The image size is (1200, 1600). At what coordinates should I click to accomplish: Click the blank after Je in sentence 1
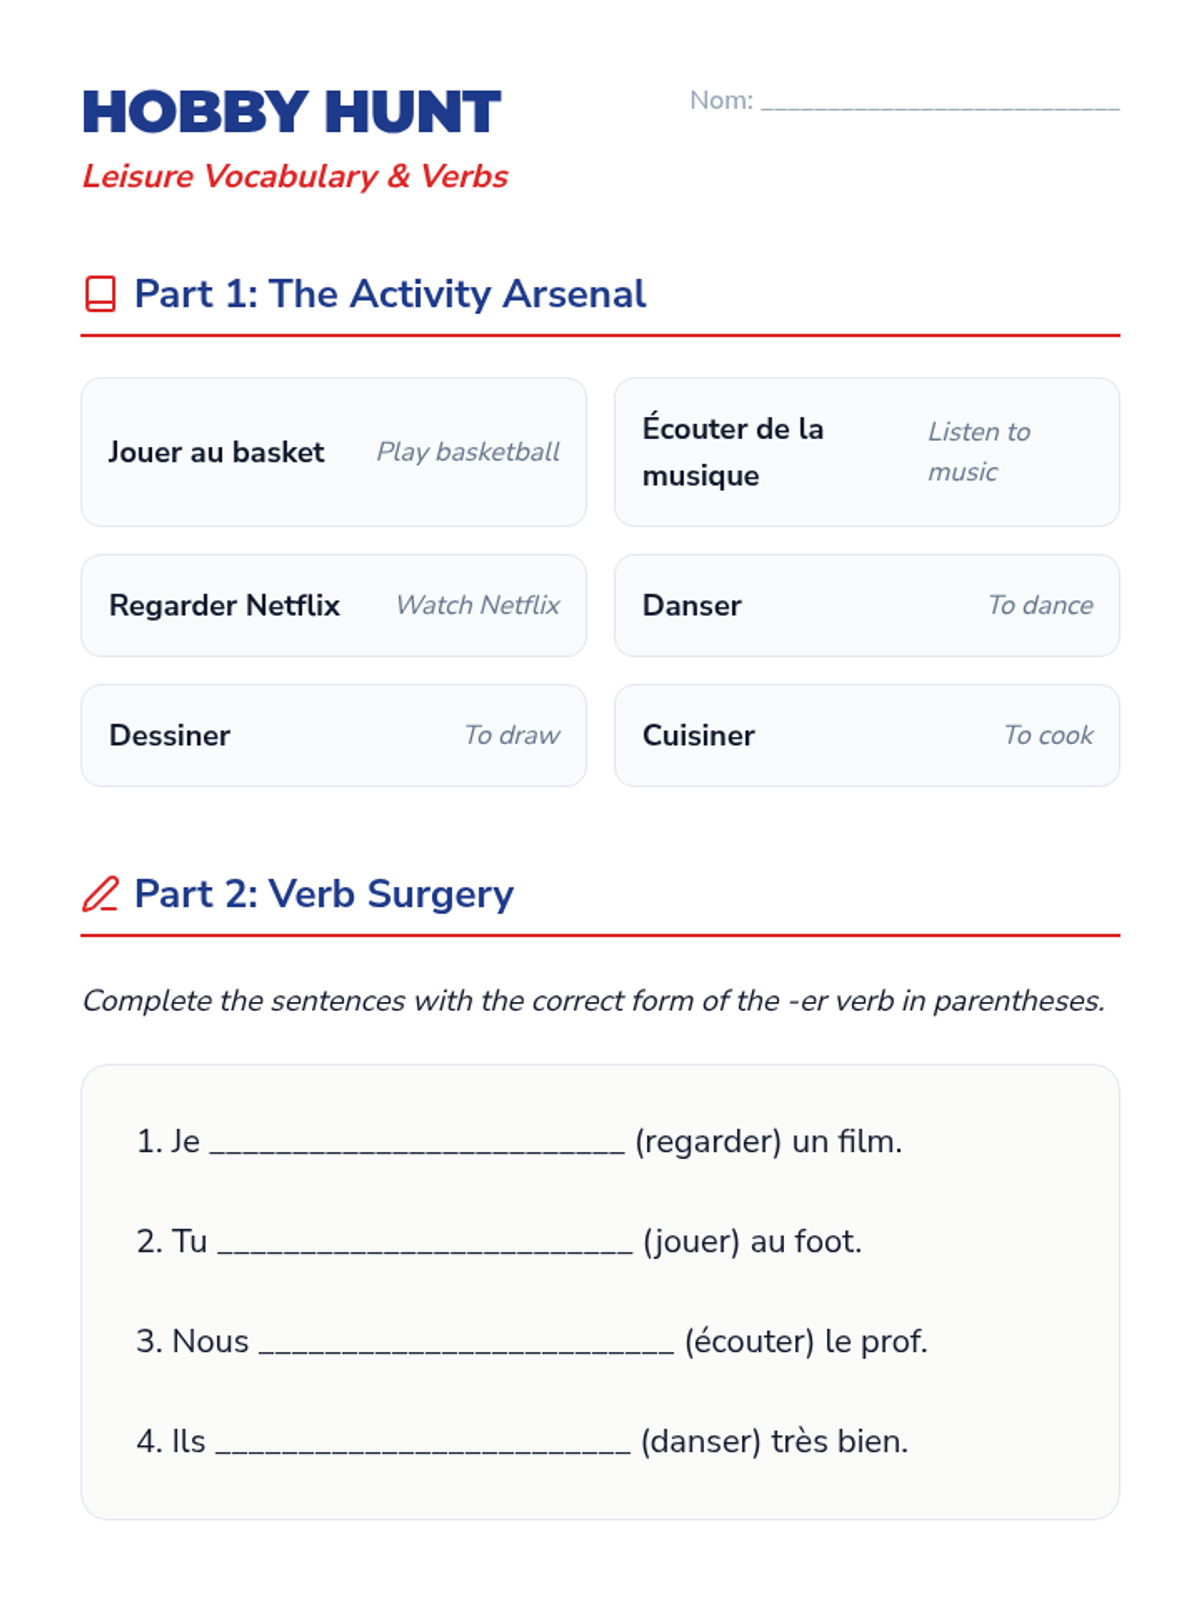417,1143
